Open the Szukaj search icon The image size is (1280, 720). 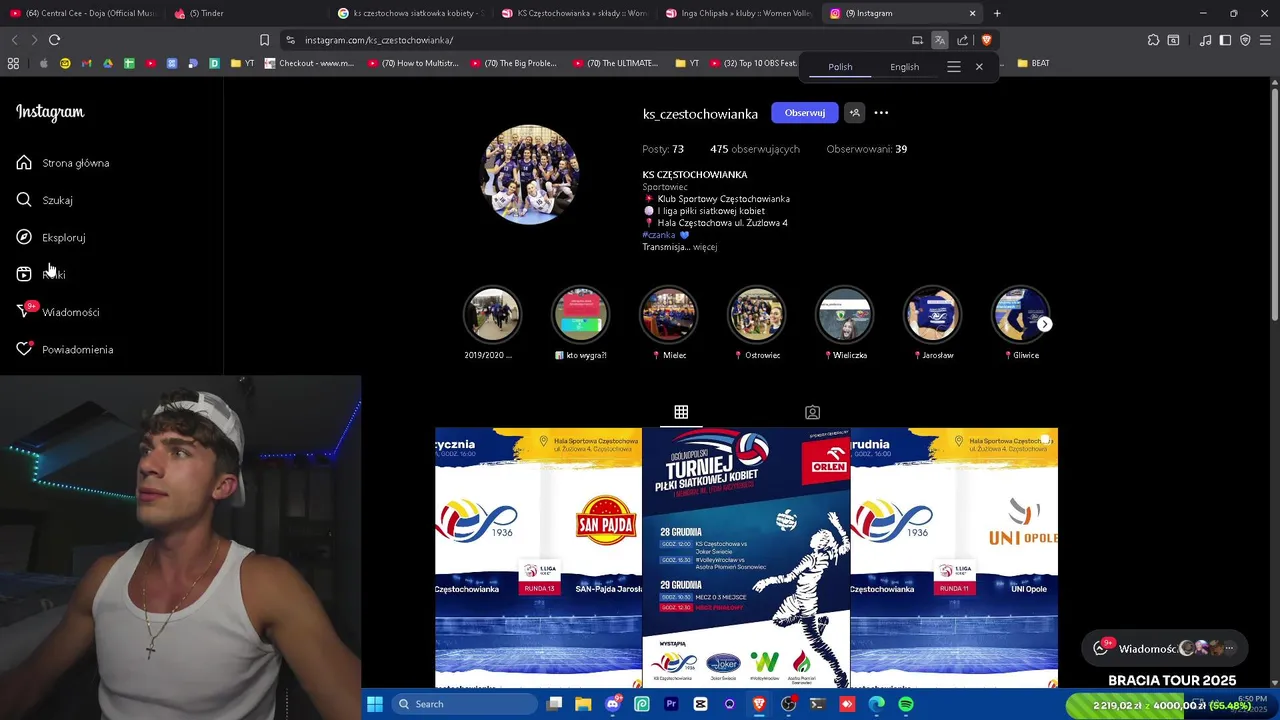click(x=24, y=200)
